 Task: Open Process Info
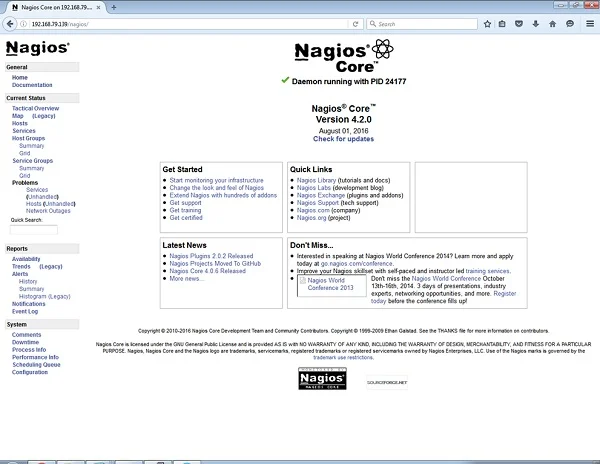(29, 350)
